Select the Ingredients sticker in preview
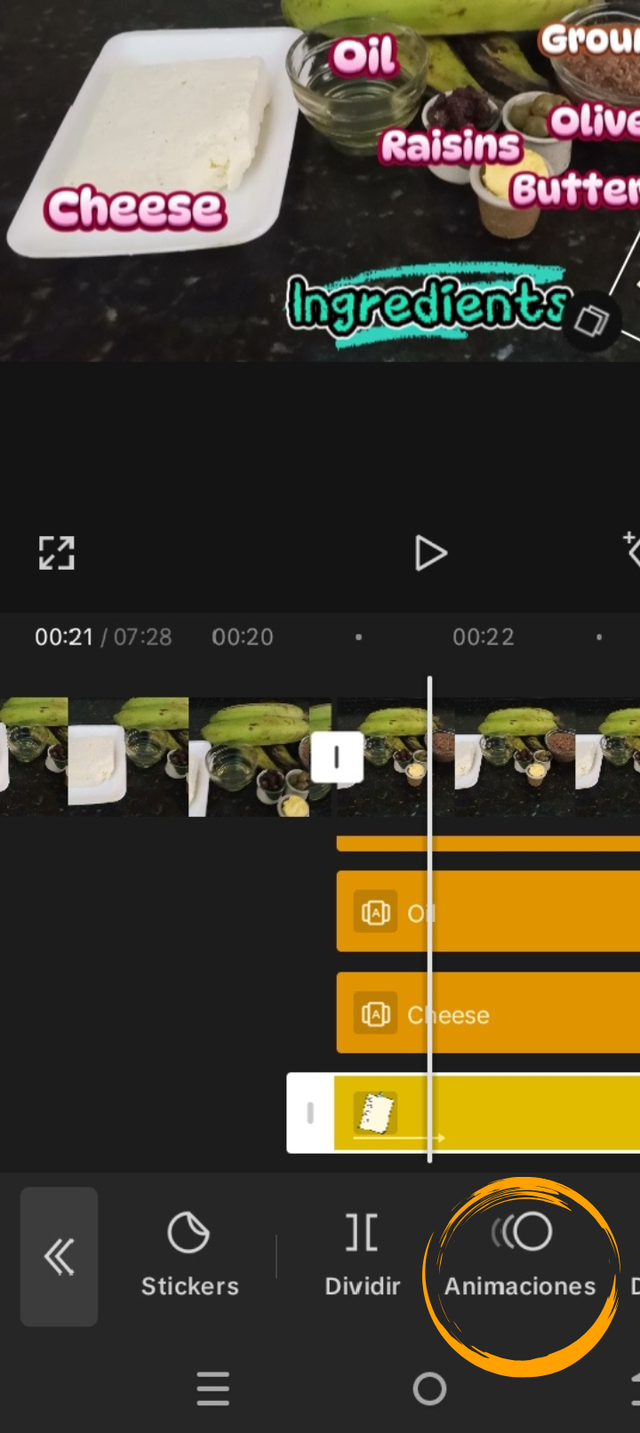 tap(426, 302)
